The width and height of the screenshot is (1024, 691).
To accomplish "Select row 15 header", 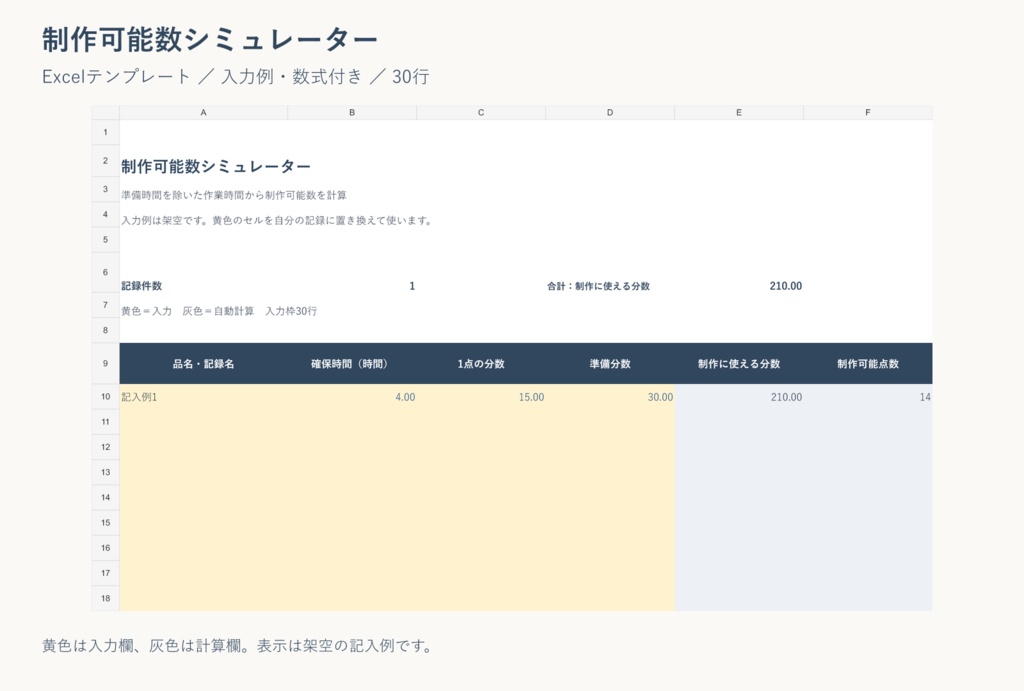I will point(105,522).
